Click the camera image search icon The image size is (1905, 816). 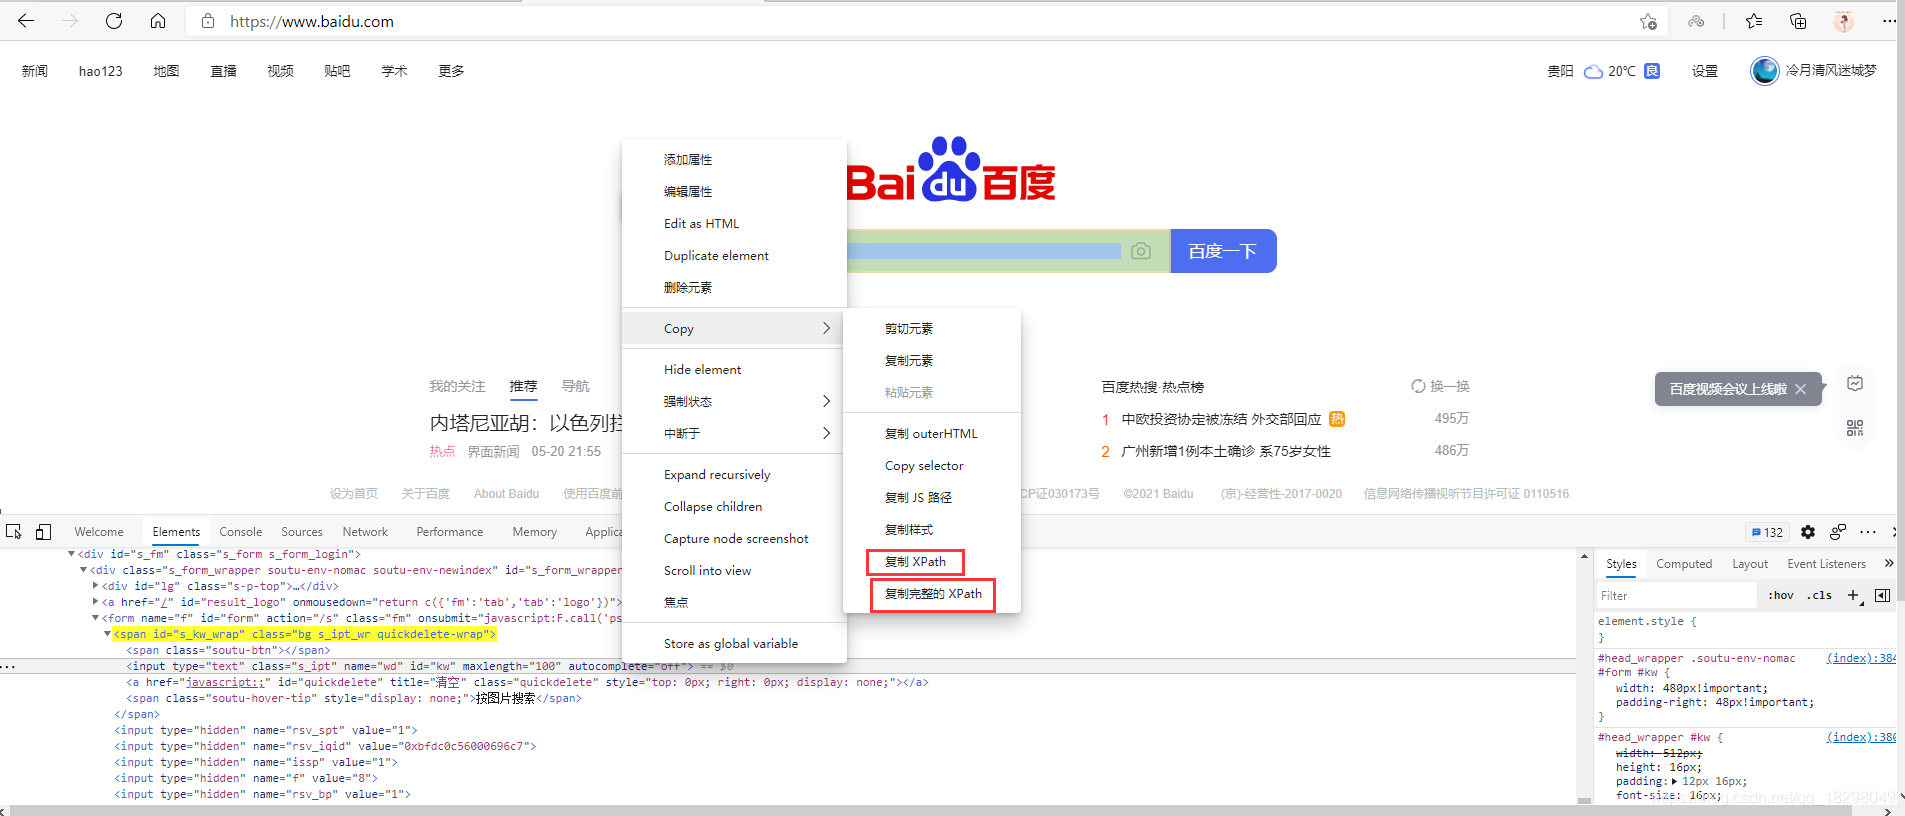click(1141, 251)
